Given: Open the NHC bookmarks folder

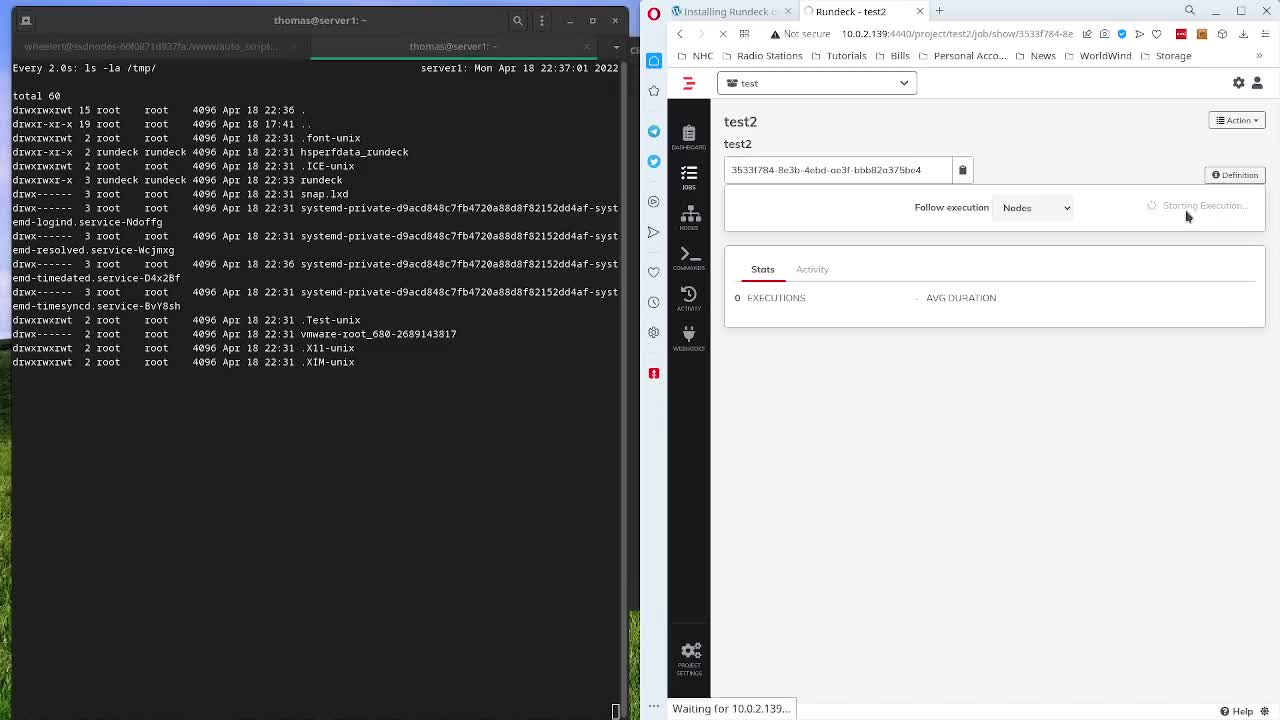Looking at the screenshot, I should pyautogui.click(x=695, y=56).
